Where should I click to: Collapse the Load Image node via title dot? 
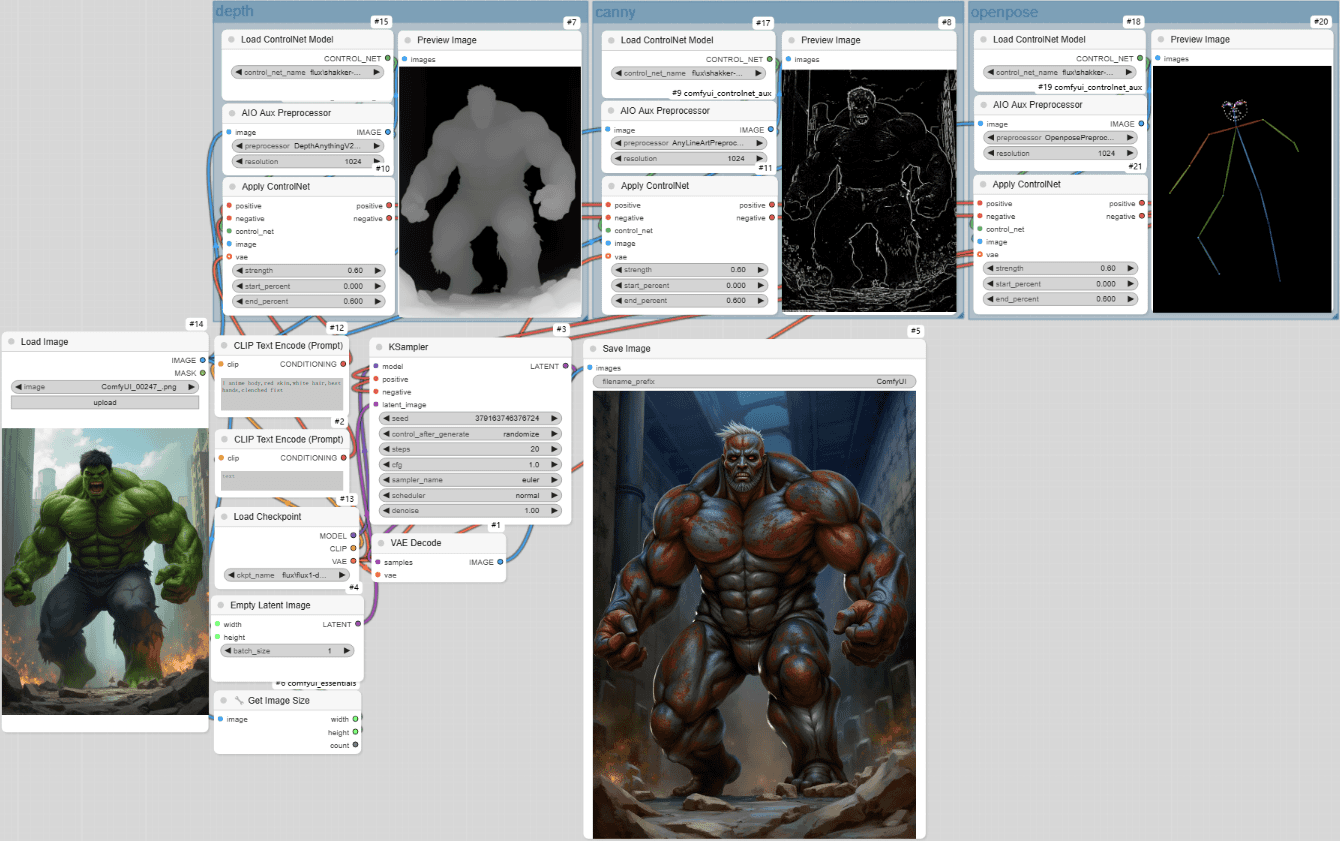(11, 342)
